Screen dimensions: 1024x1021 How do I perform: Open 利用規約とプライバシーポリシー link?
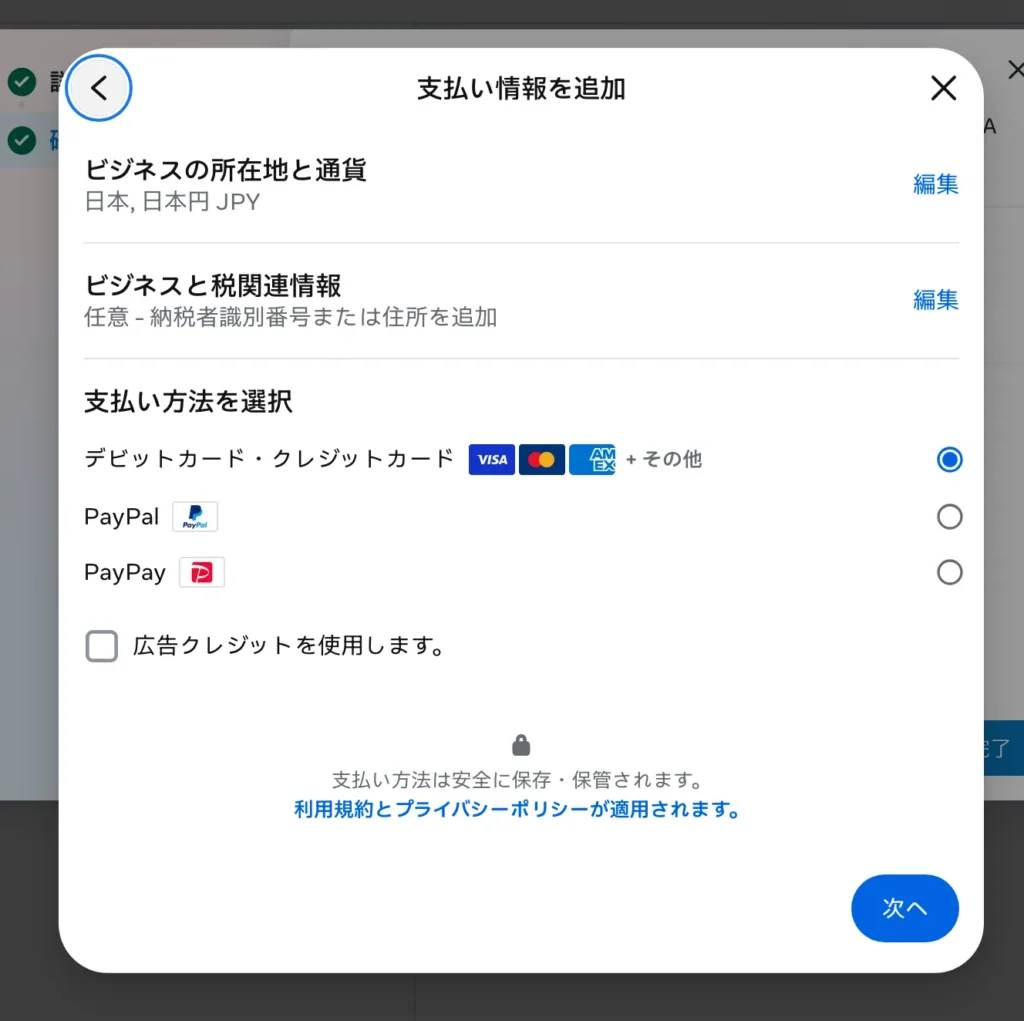click(516, 809)
